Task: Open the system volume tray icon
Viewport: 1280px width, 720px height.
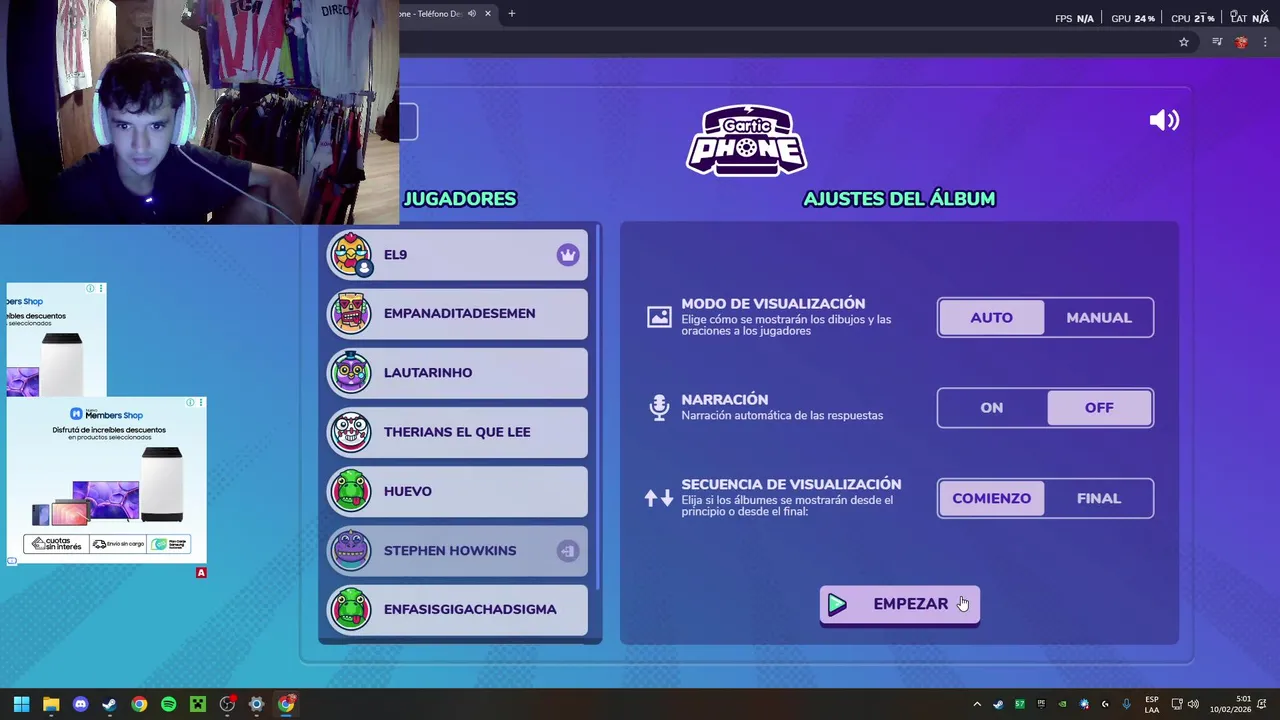Action: click(1193, 704)
